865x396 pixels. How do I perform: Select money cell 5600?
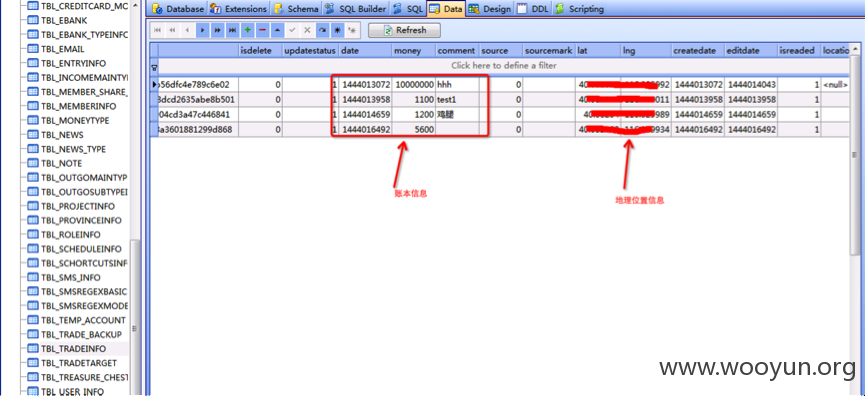click(x=414, y=130)
